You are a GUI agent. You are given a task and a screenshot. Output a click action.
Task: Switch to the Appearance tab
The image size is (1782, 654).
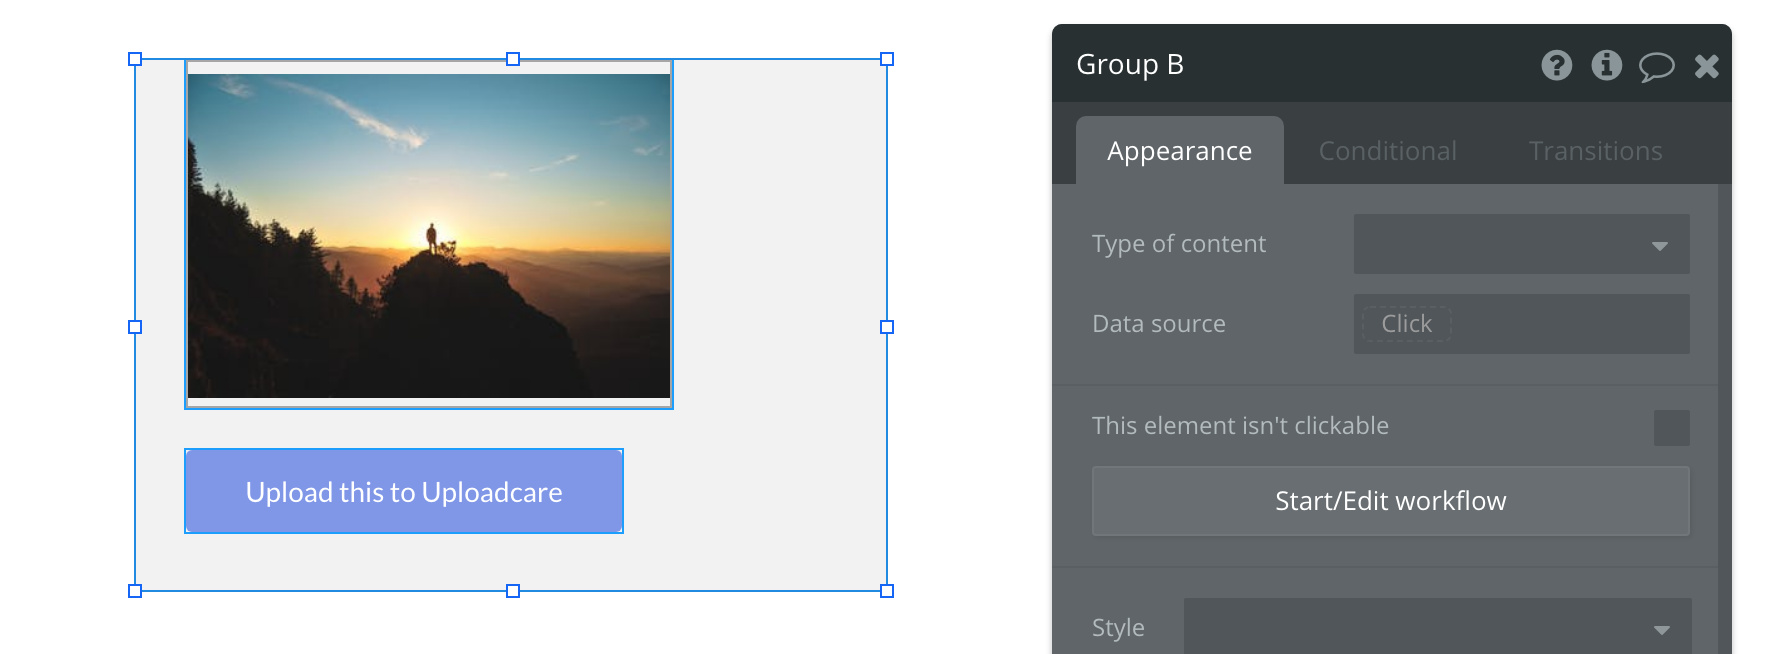pos(1179,151)
